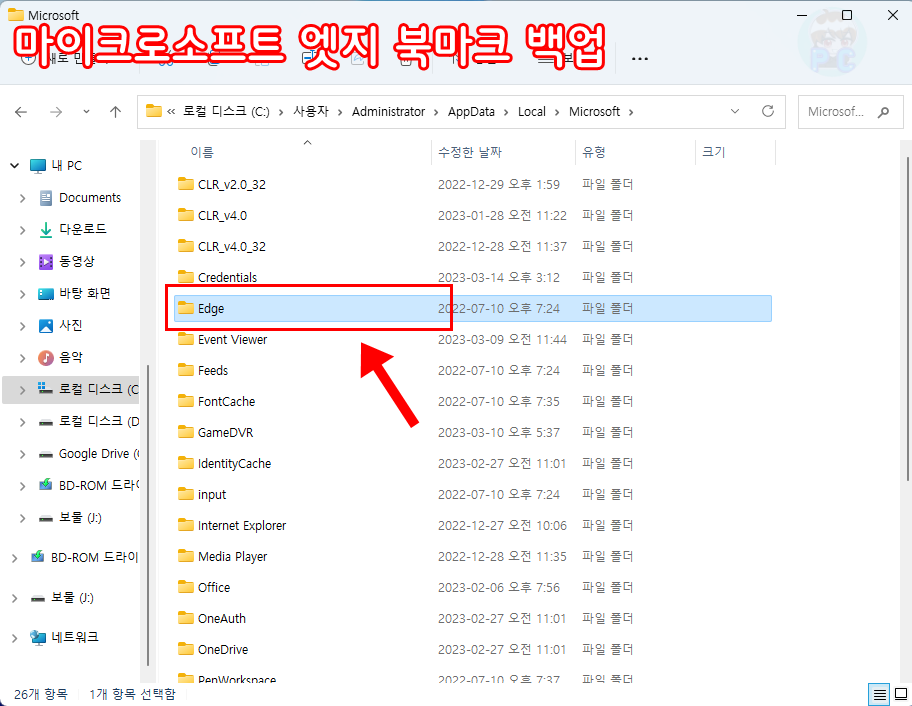The image size is (912, 706).
Task: Select 다운로드 in the navigation pane
Action: 83,229
